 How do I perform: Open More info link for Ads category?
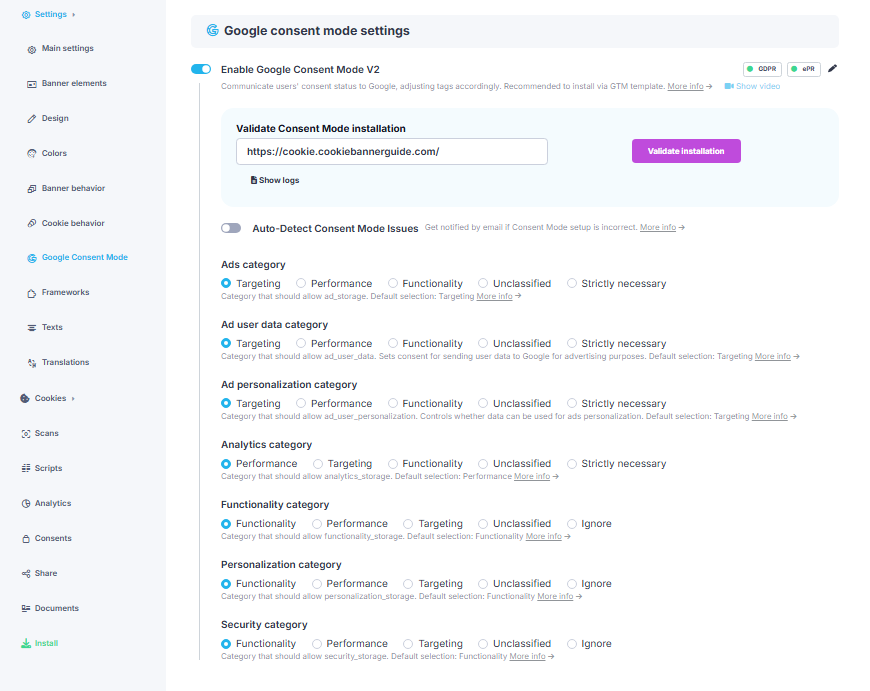click(494, 296)
